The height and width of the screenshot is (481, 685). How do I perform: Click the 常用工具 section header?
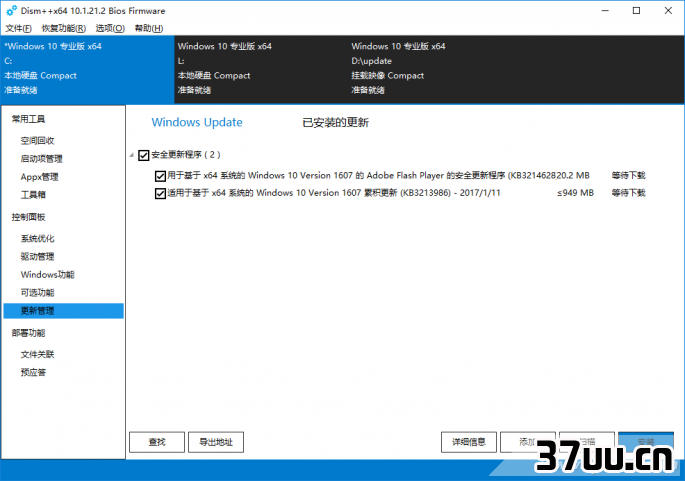(x=28, y=119)
